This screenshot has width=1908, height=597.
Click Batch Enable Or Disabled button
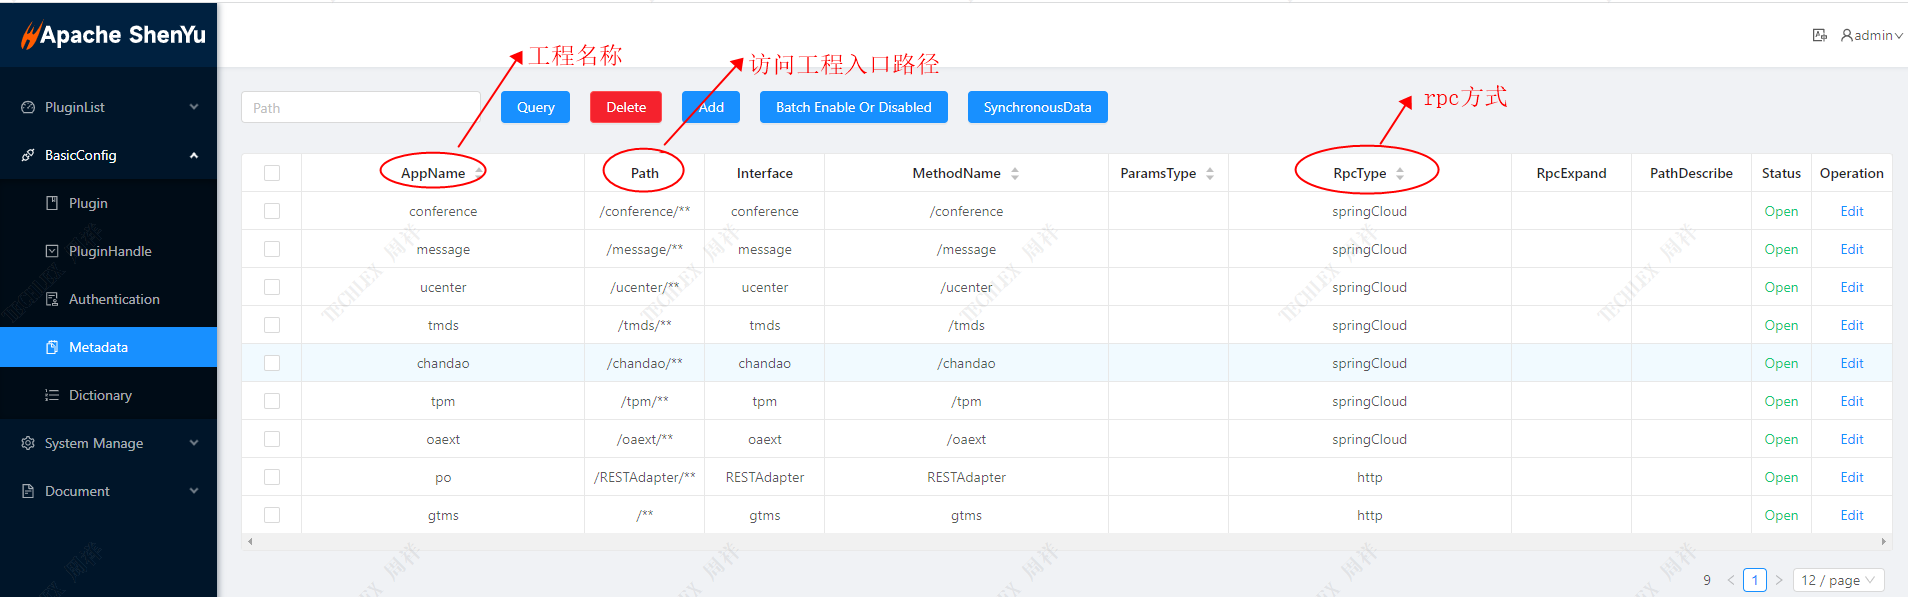854,107
